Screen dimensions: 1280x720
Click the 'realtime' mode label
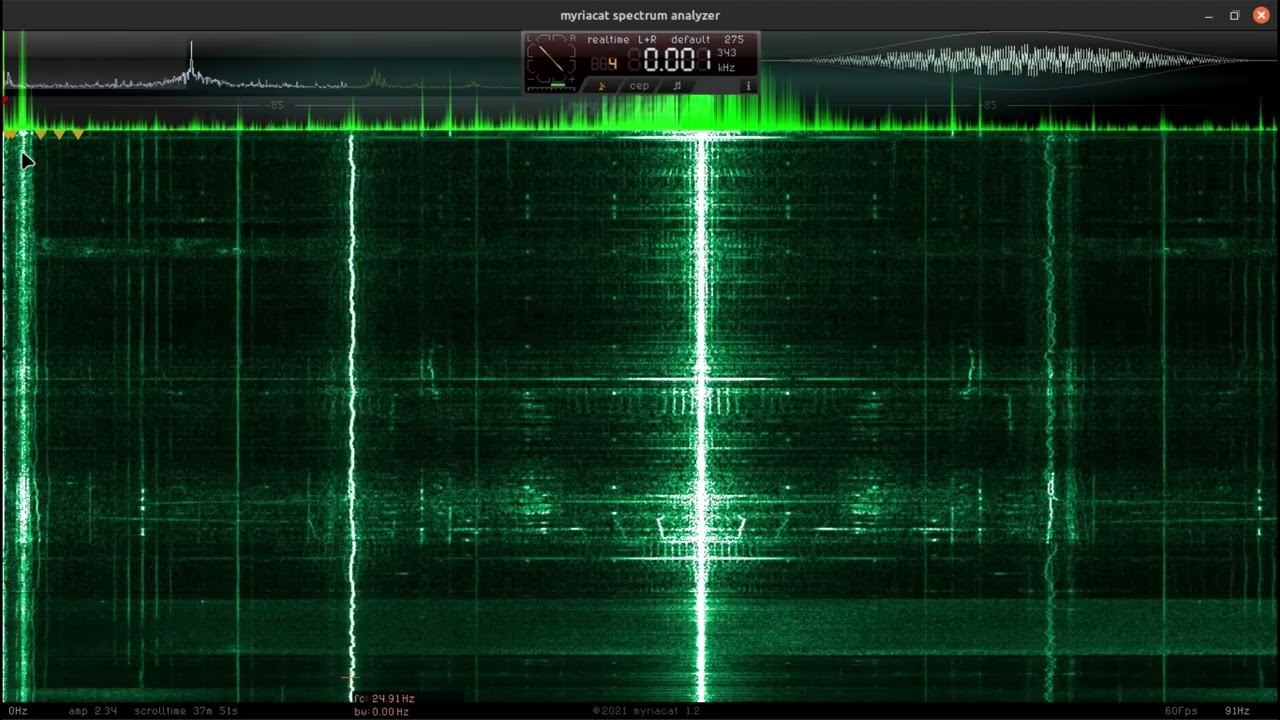pos(608,40)
